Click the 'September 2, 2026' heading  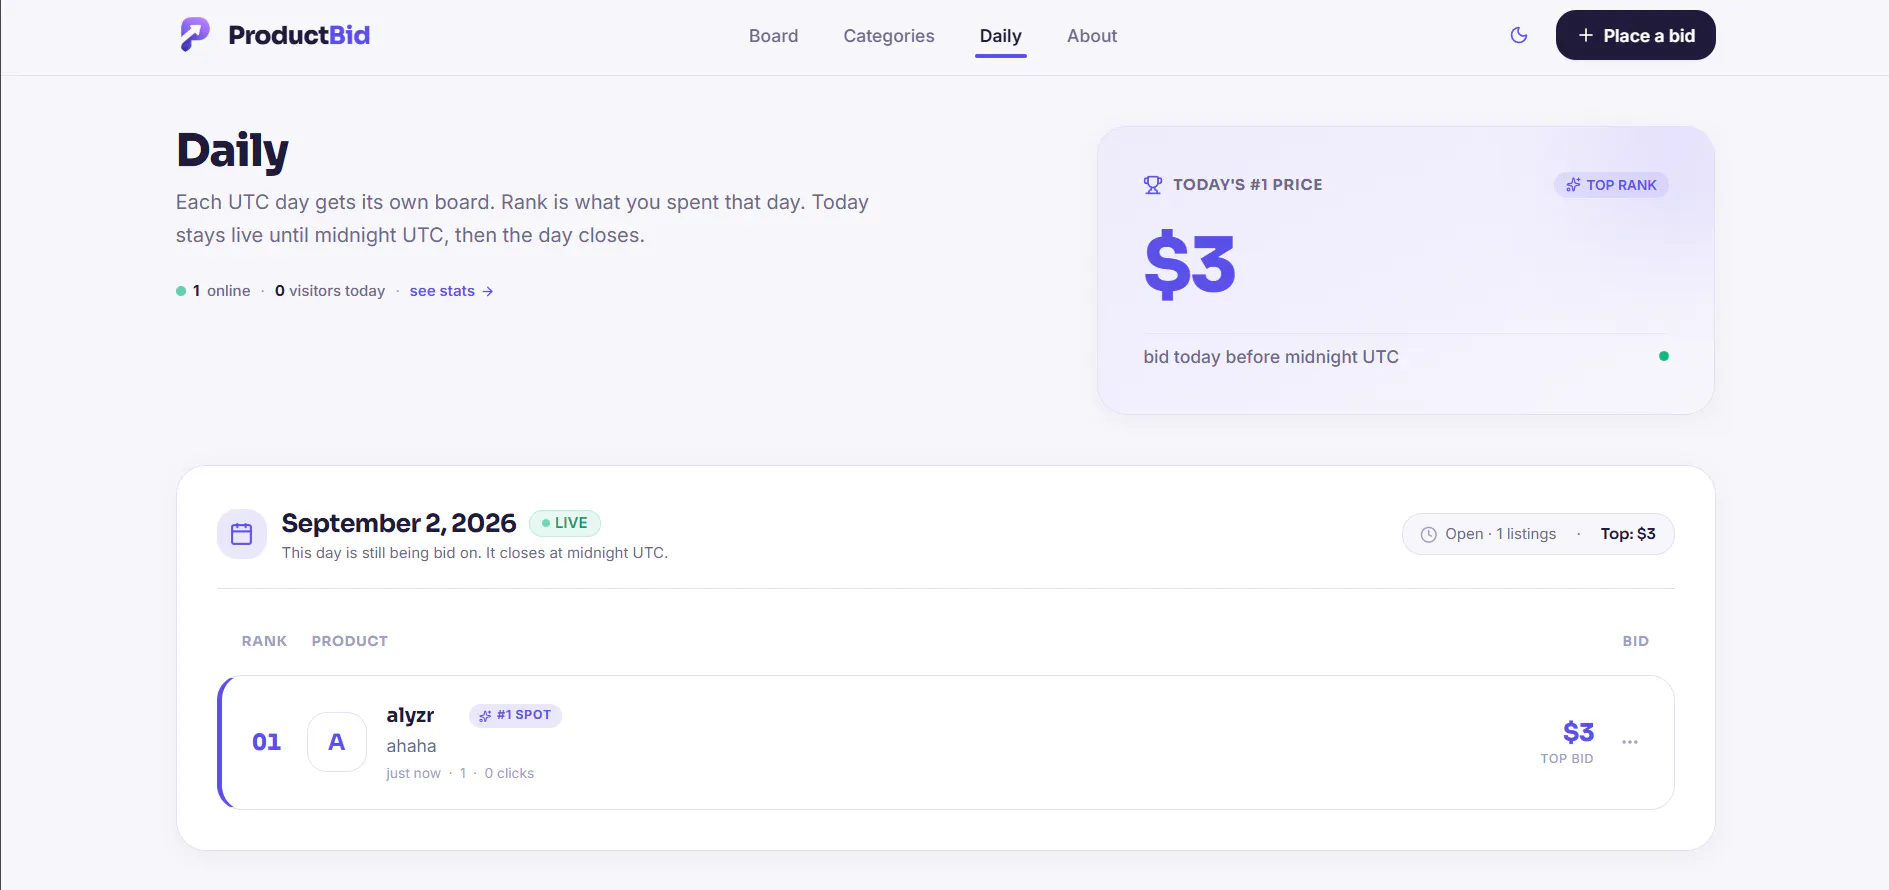click(399, 523)
